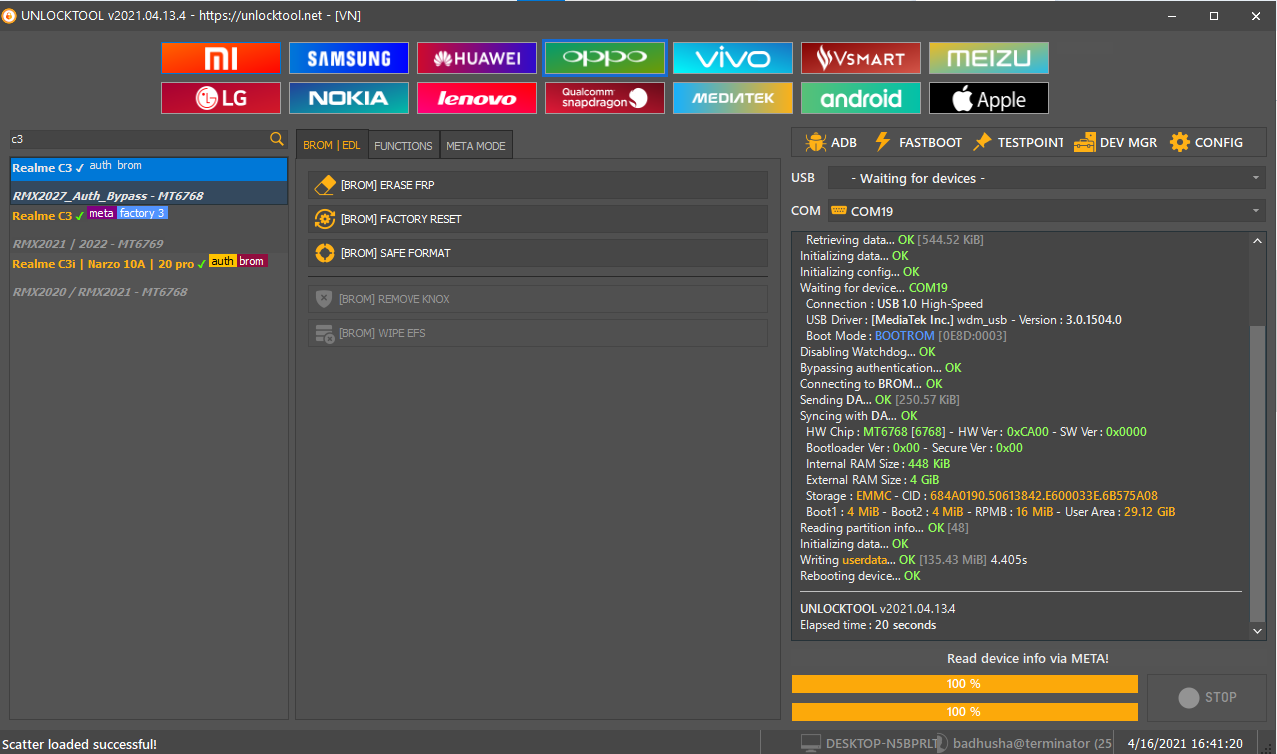
Task: Switch to the META MODE tab
Action: 476,146
